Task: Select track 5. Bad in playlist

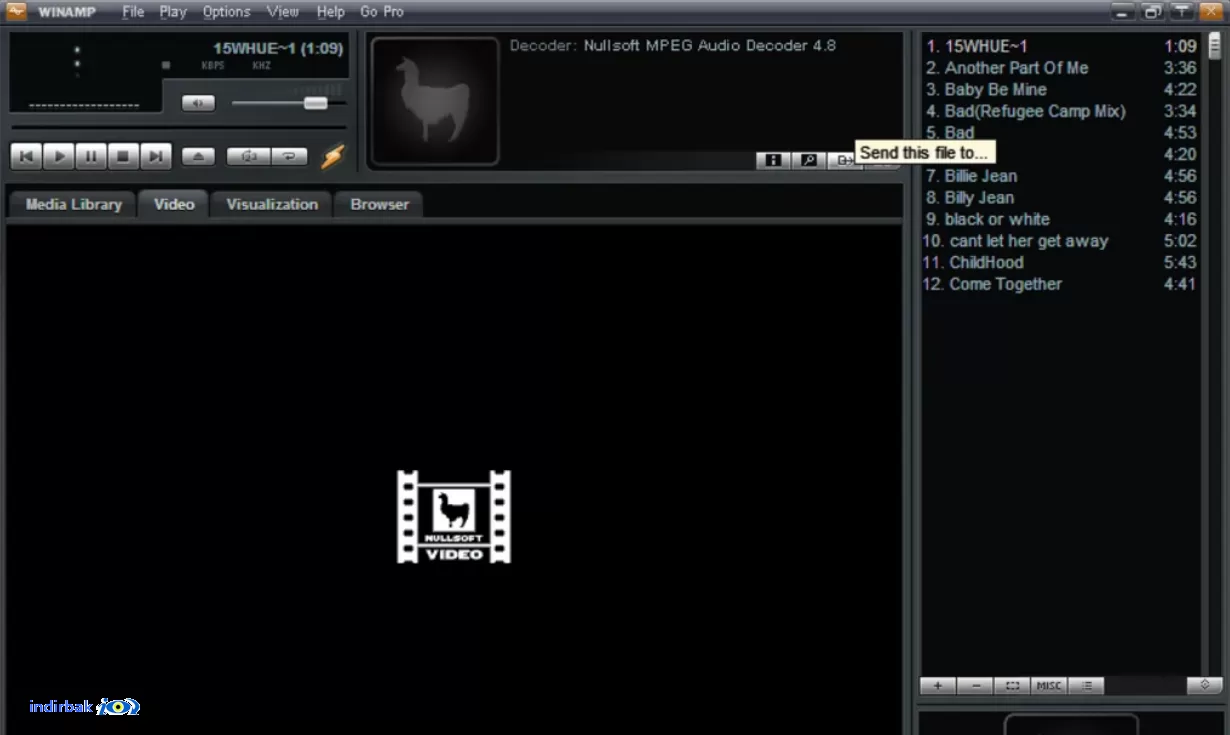Action: tap(1060, 133)
